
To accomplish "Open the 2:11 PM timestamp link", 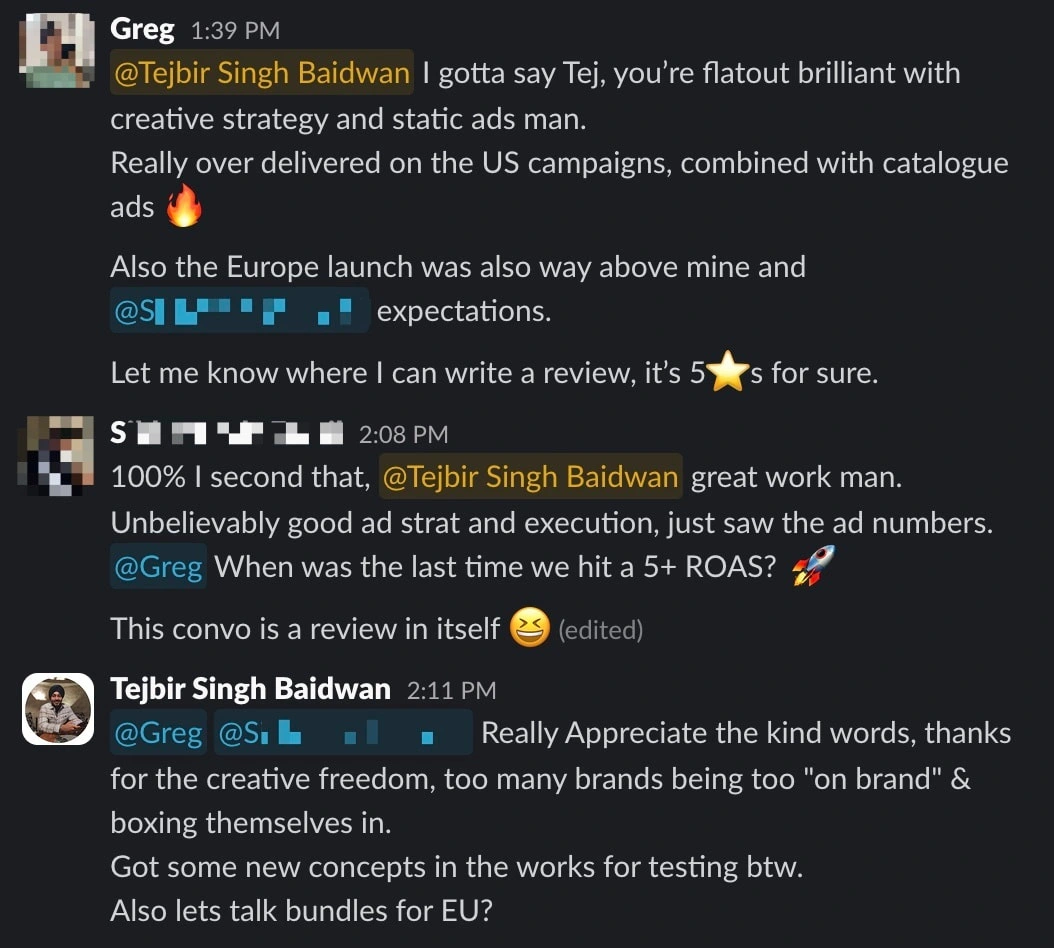I will [452, 690].
